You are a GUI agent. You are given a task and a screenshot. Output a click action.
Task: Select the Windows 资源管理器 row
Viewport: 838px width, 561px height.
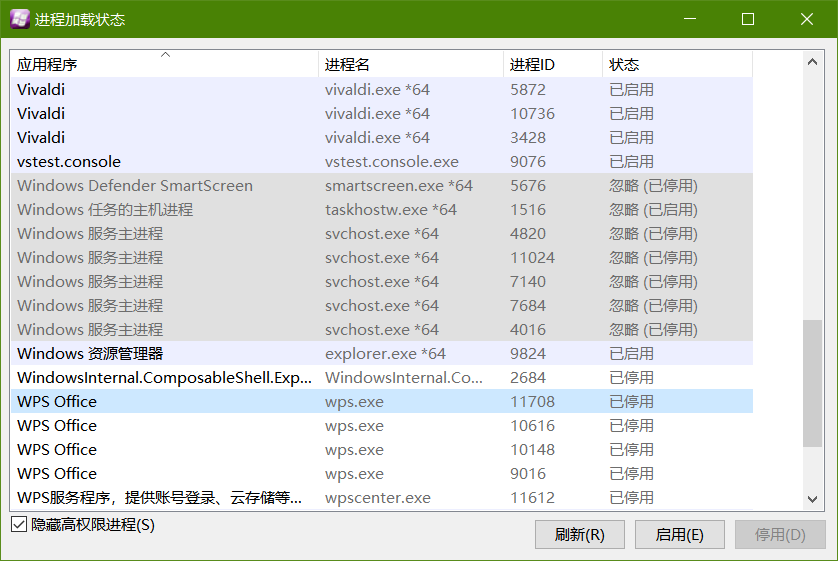point(382,354)
